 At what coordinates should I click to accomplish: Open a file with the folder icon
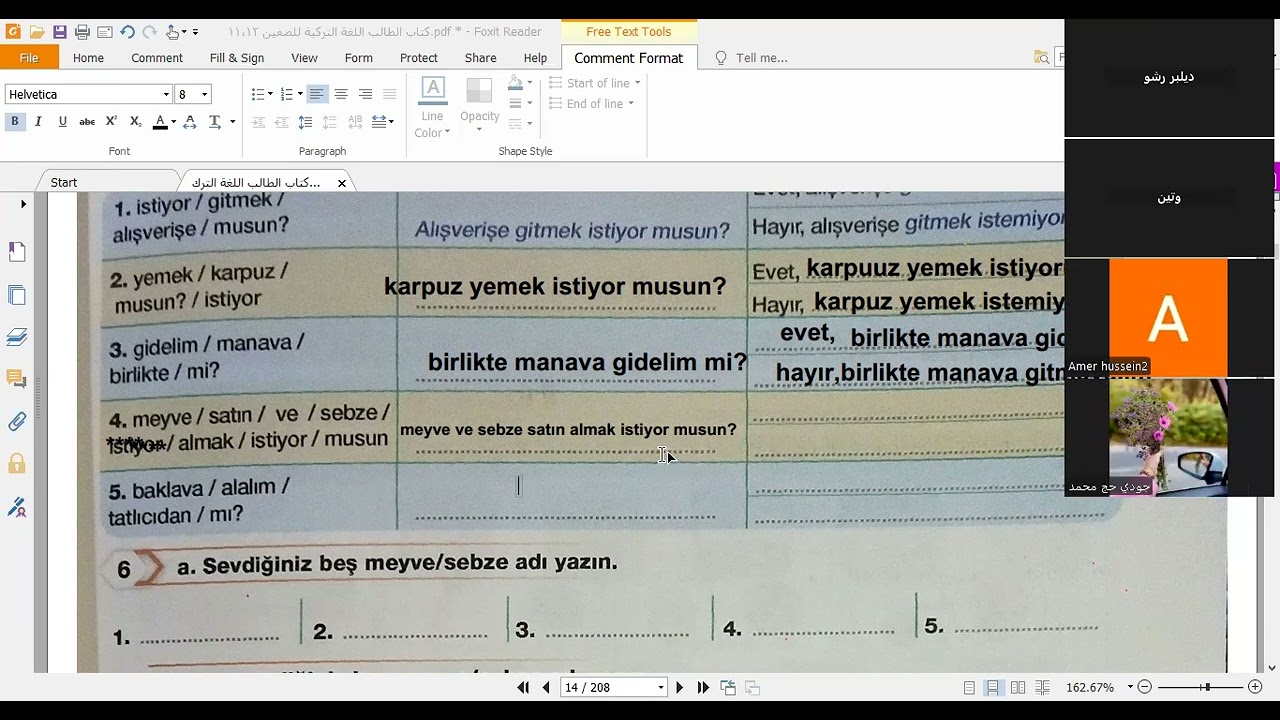pyautogui.click(x=37, y=32)
